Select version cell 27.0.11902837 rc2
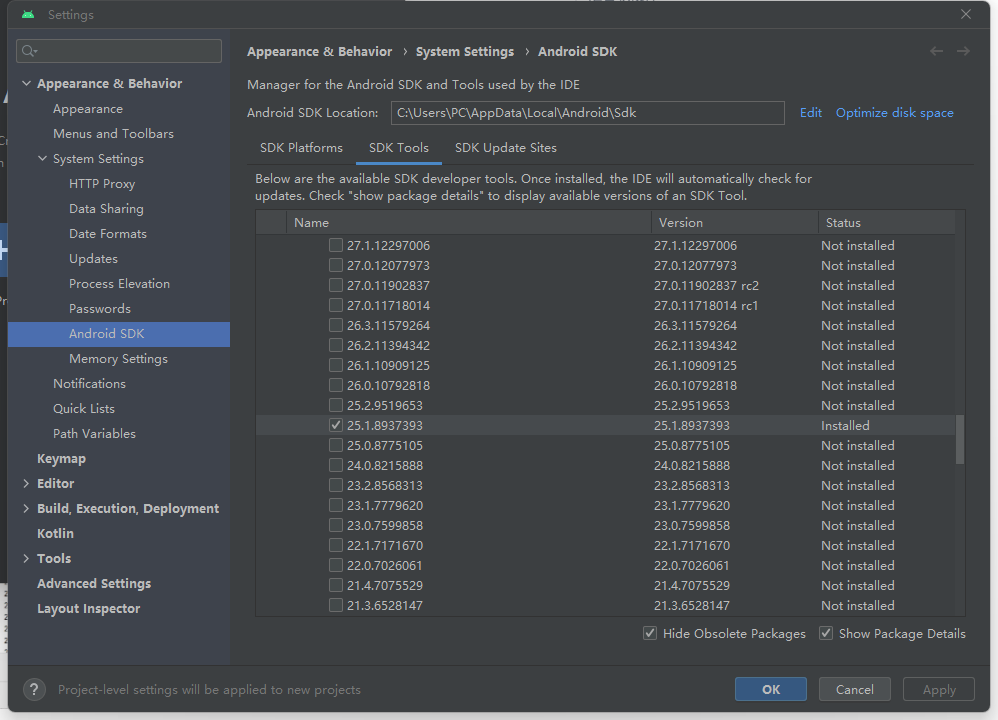 pyautogui.click(x=706, y=285)
